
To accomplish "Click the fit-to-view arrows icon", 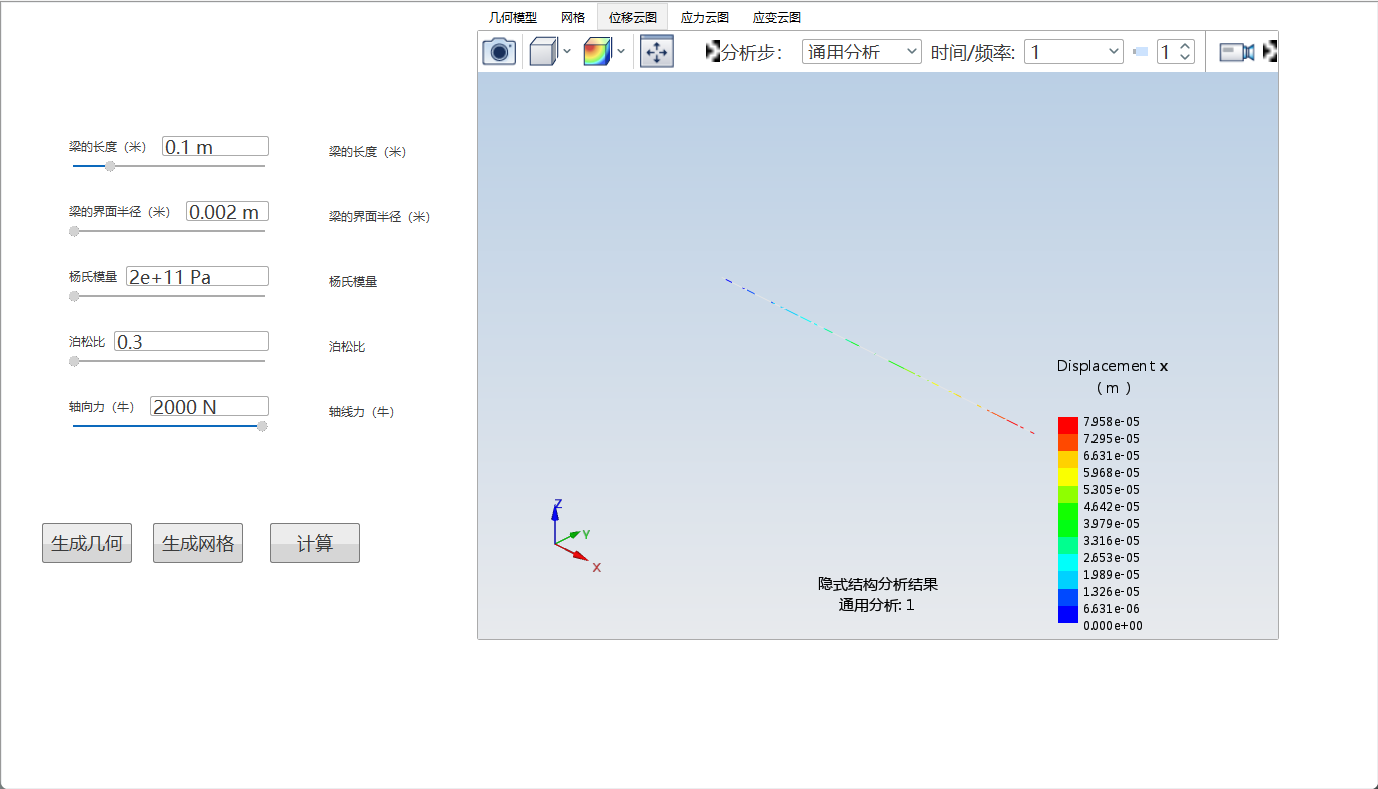I will pyautogui.click(x=657, y=51).
